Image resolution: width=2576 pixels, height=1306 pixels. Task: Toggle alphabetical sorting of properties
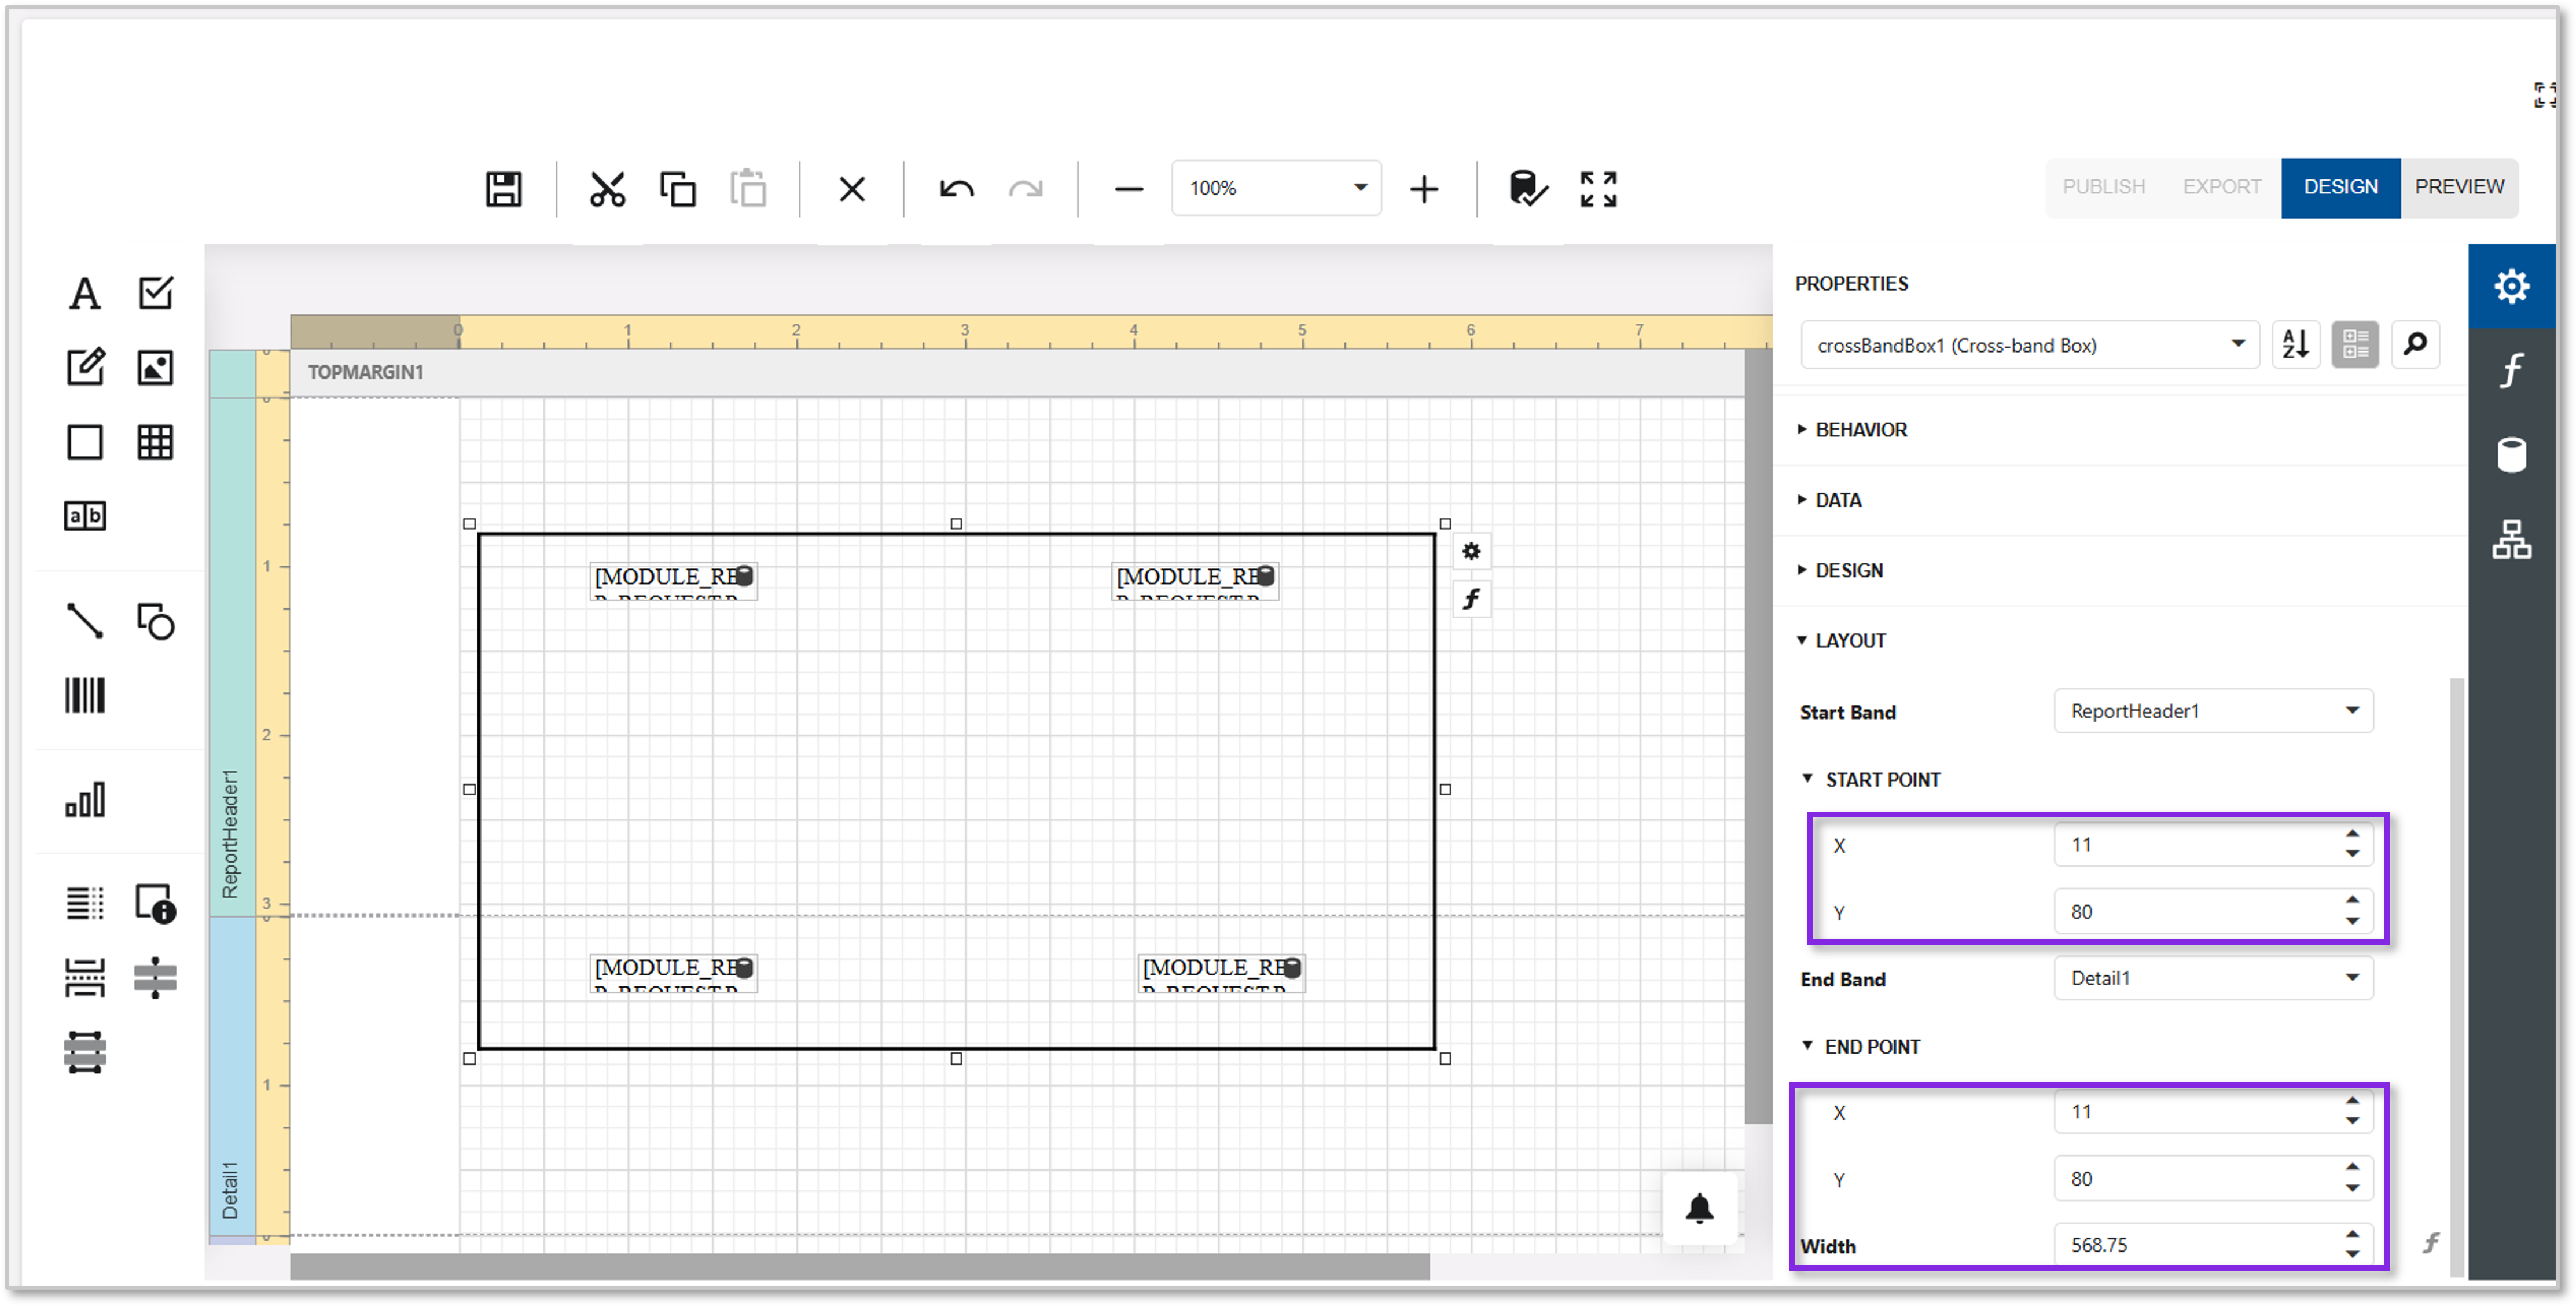tap(2296, 344)
